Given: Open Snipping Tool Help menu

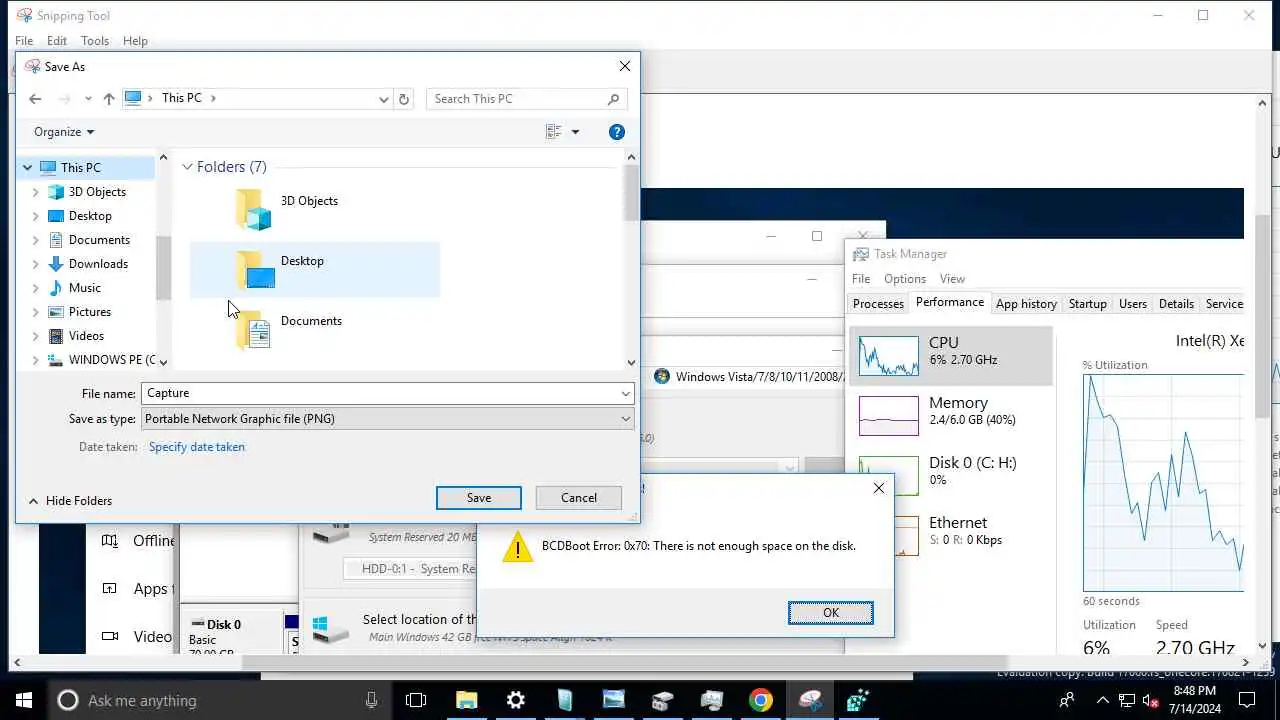Looking at the screenshot, I should (135, 41).
